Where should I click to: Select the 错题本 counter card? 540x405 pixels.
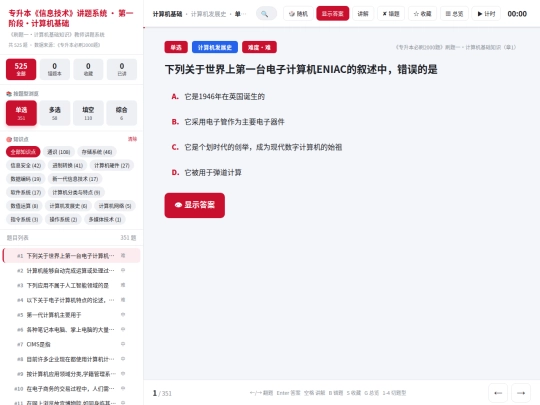tap(55, 69)
